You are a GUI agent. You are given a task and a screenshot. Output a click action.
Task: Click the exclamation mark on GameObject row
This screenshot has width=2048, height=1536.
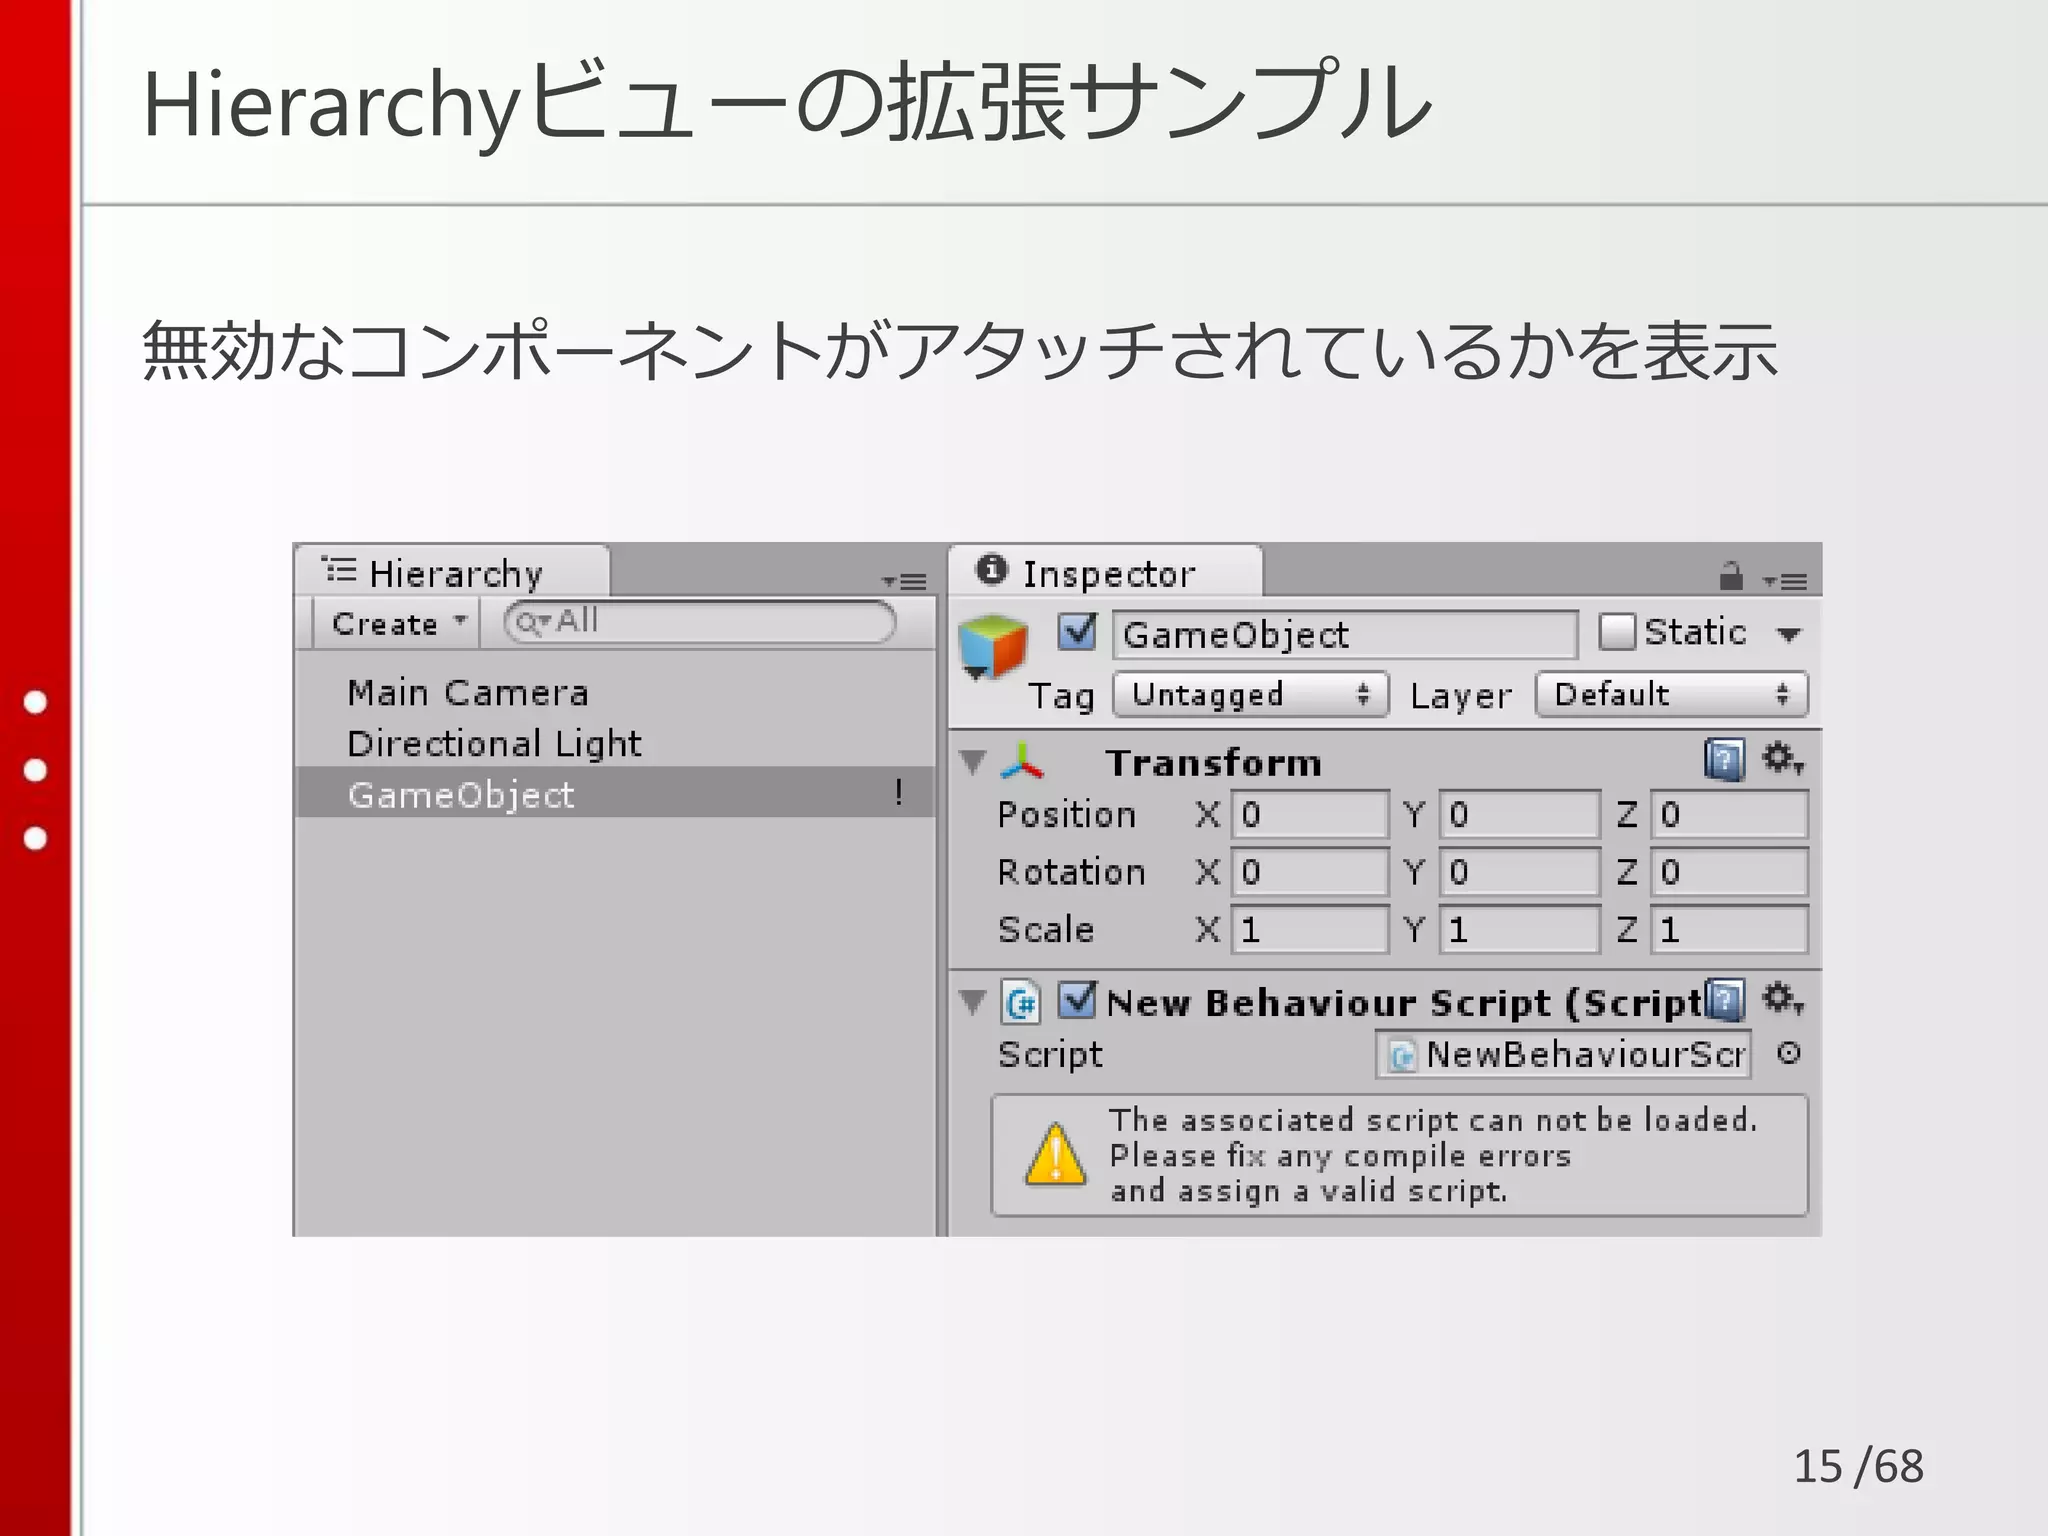[x=899, y=792]
